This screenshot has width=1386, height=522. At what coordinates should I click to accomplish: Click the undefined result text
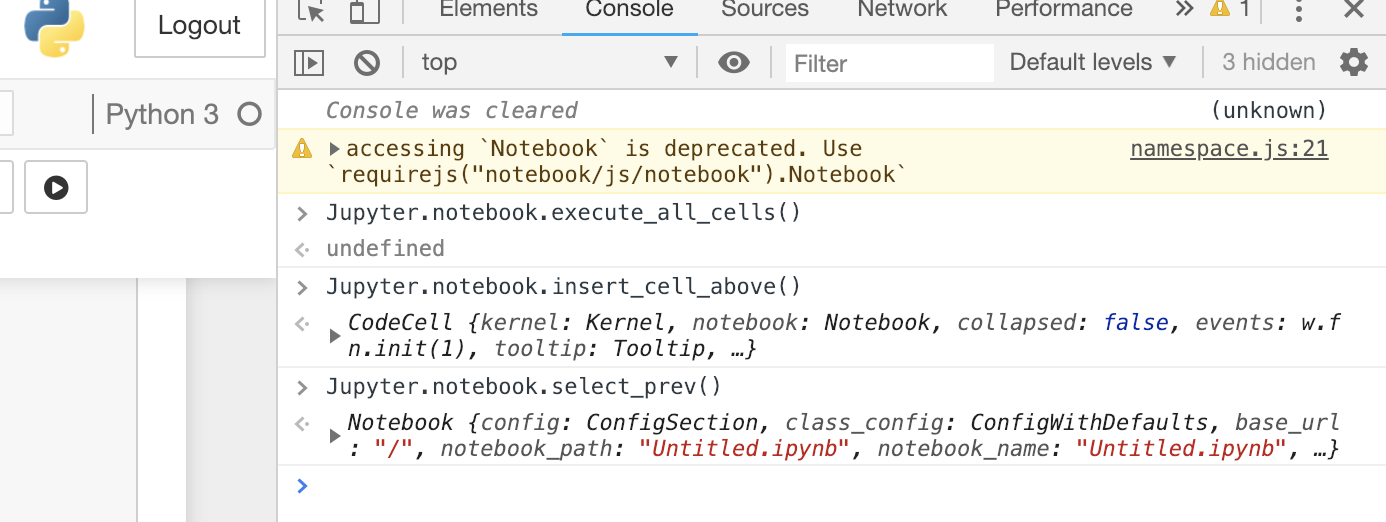point(385,248)
